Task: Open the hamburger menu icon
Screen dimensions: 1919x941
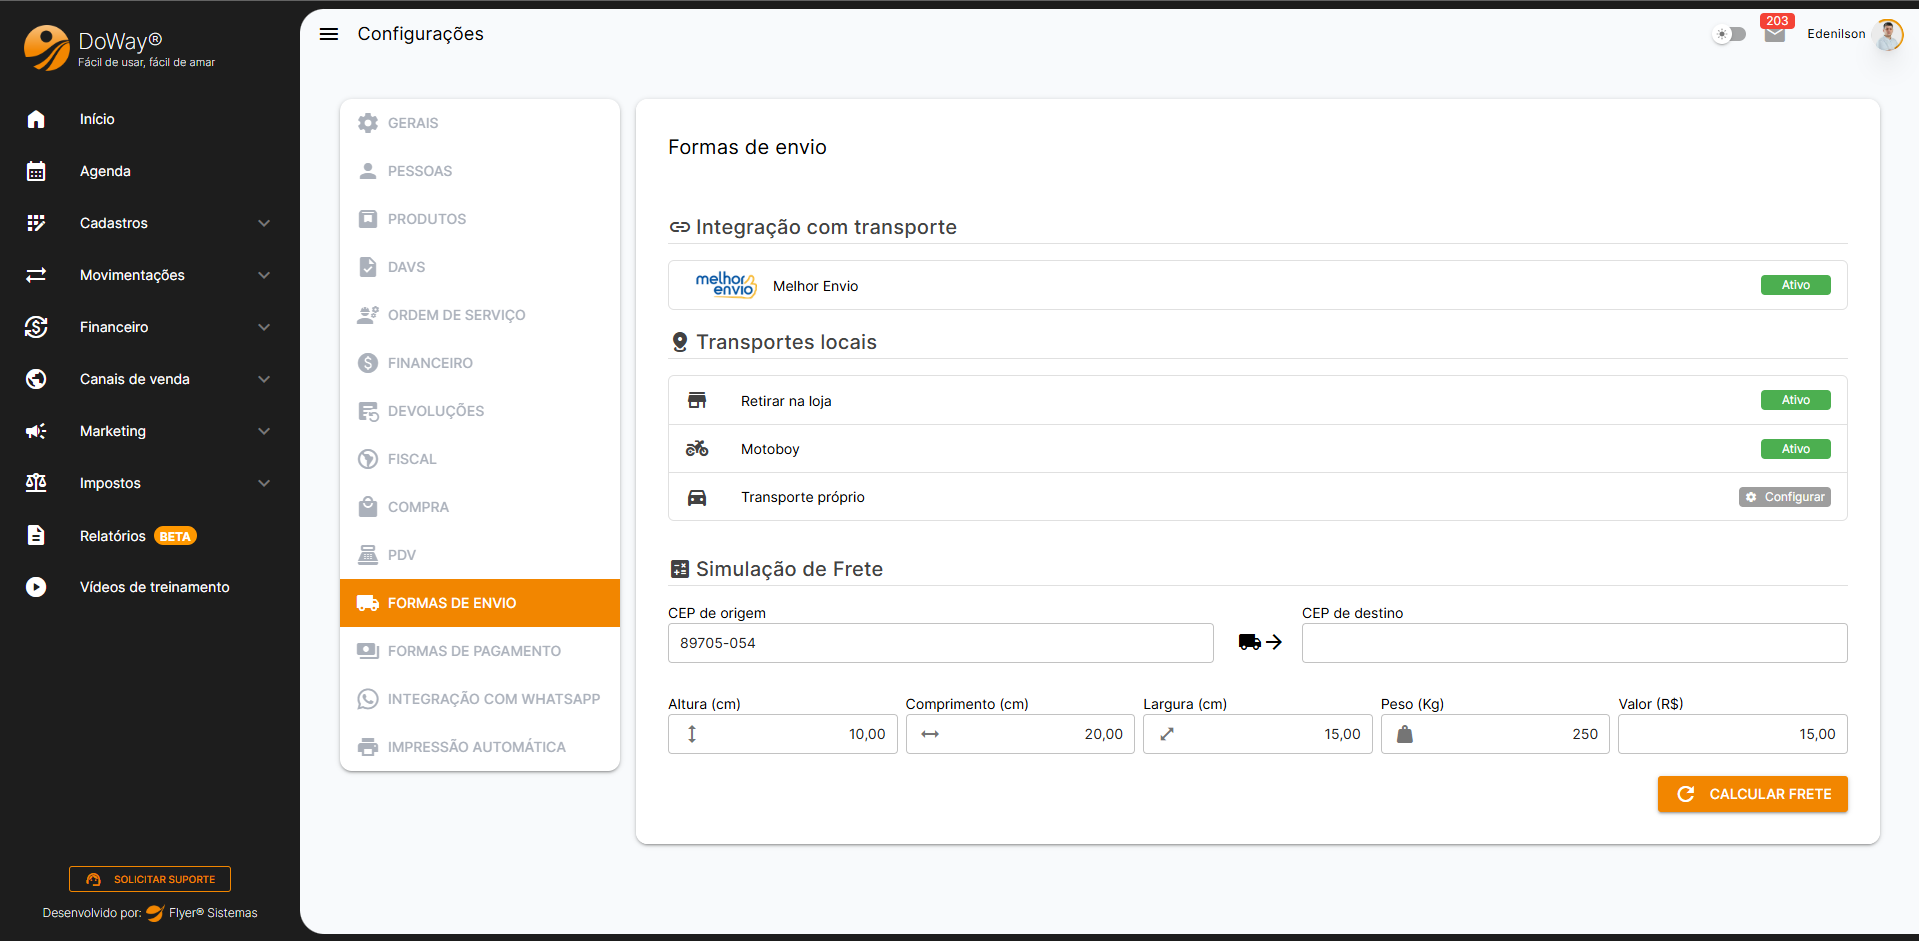Action: point(328,34)
